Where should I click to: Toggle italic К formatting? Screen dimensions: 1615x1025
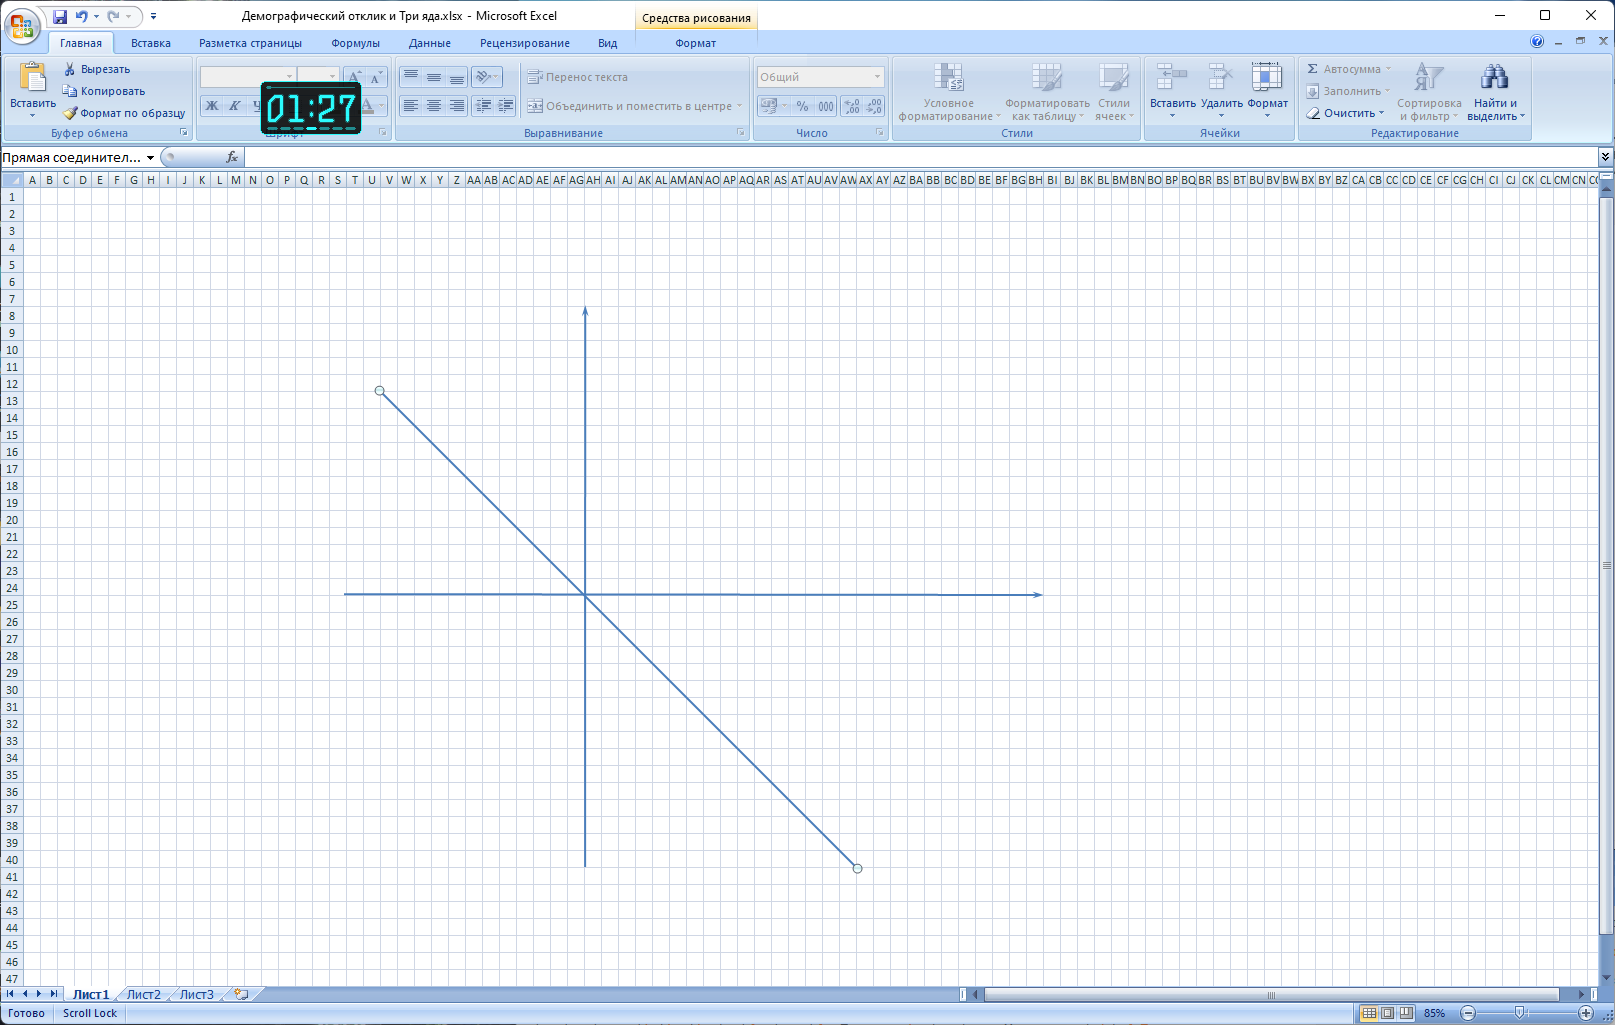[234, 105]
